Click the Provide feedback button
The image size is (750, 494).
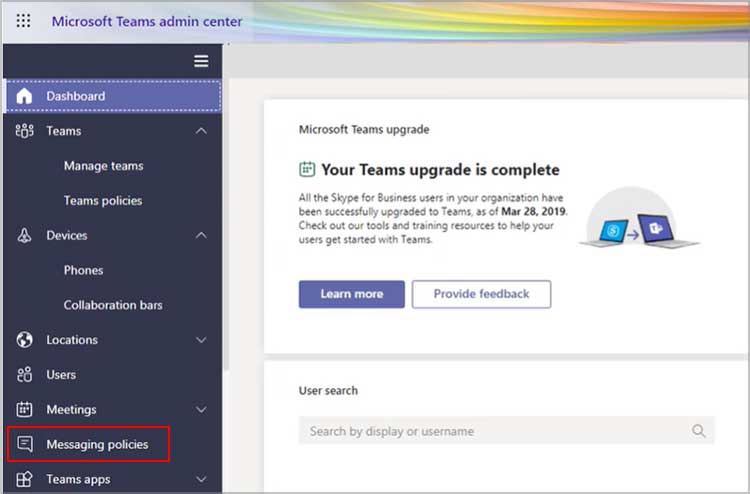pos(481,294)
